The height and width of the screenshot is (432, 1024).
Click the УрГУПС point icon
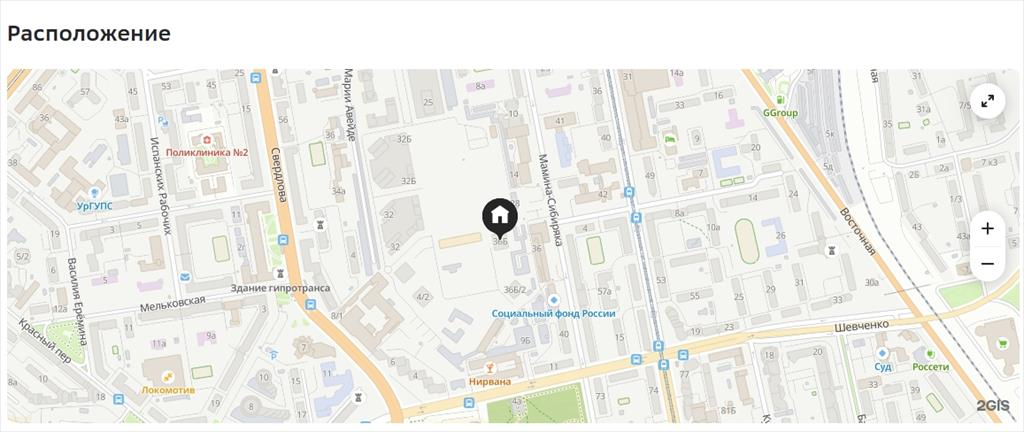coord(95,192)
